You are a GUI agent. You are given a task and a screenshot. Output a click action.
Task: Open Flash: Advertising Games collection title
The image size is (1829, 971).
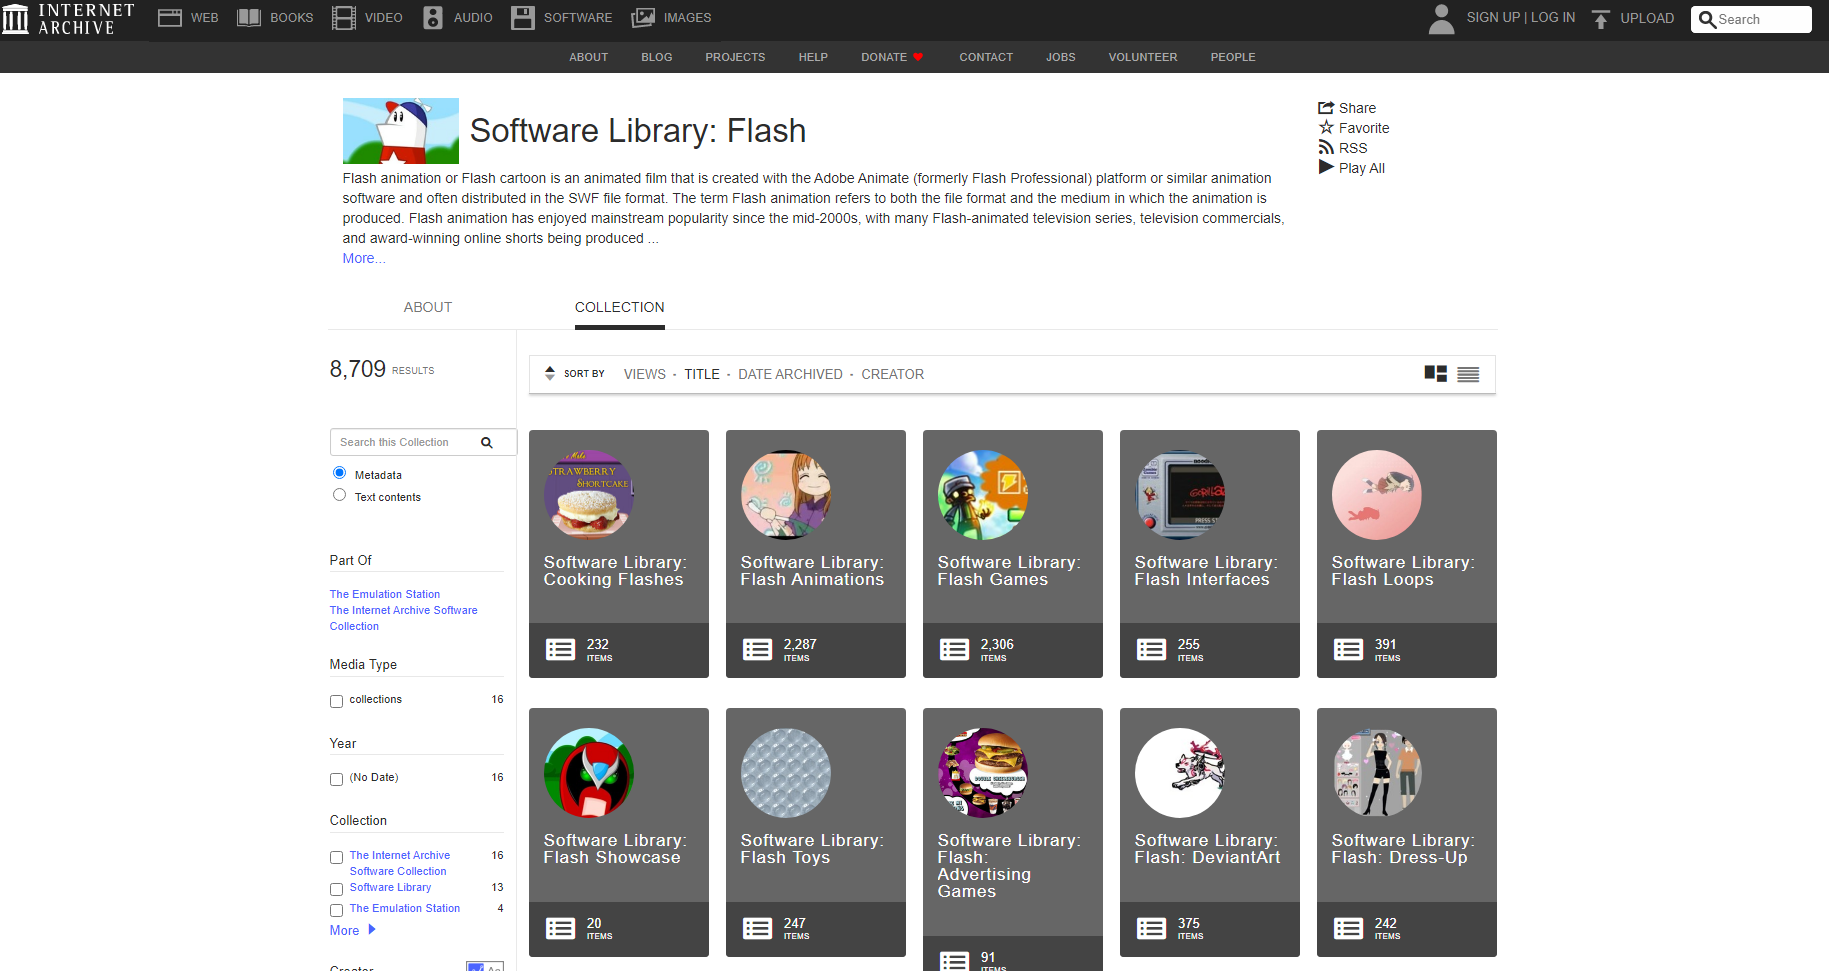click(1009, 866)
